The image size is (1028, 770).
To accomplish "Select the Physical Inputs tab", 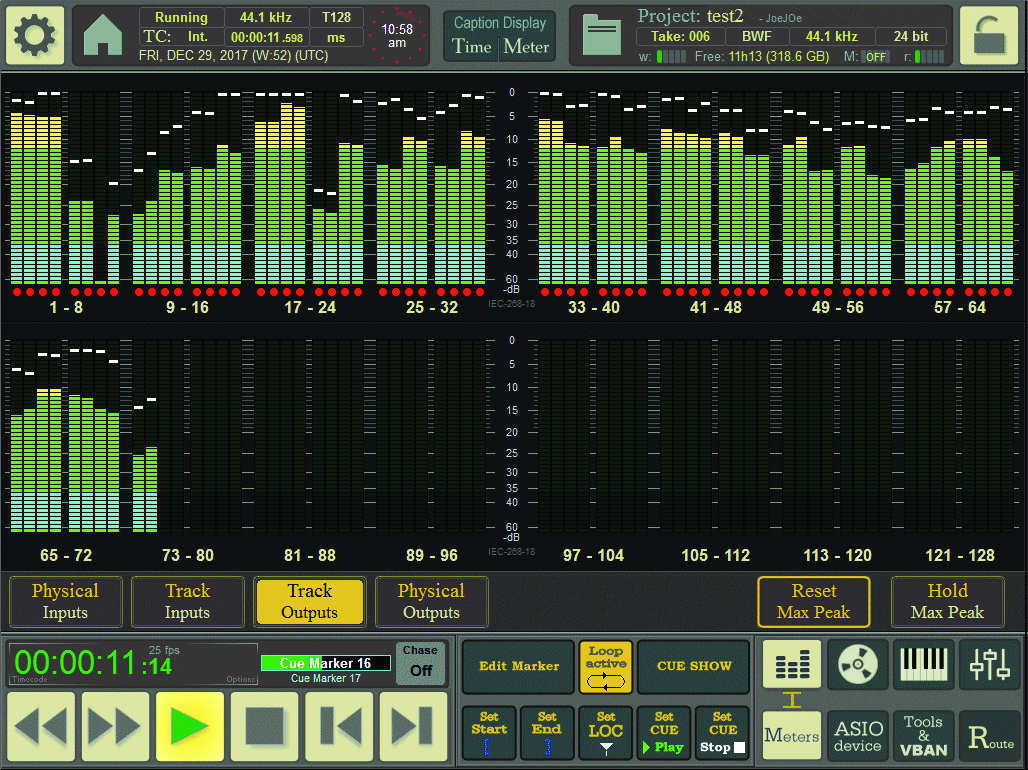I will point(66,601).
